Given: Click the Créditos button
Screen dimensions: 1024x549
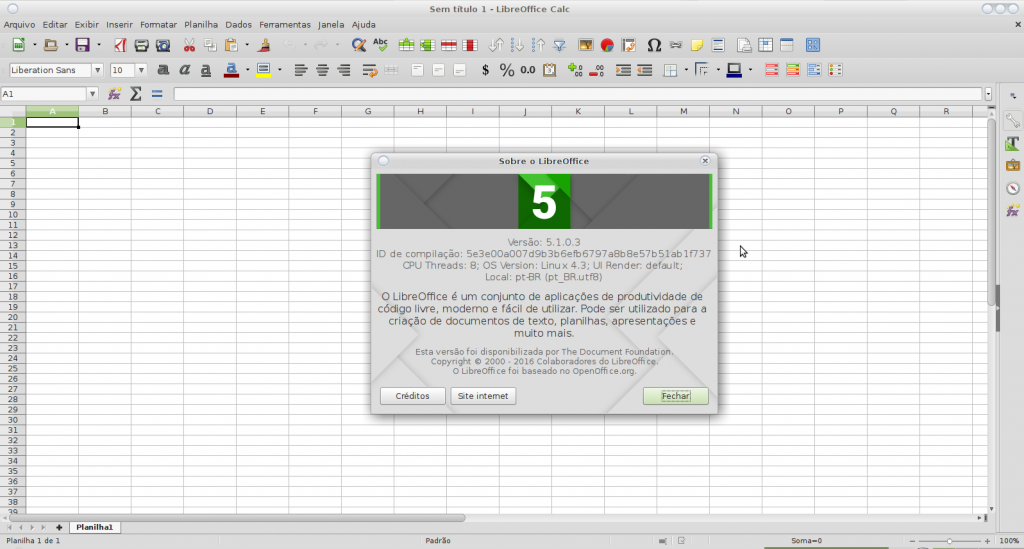Looking at the screenshot, I should (413, 396).
